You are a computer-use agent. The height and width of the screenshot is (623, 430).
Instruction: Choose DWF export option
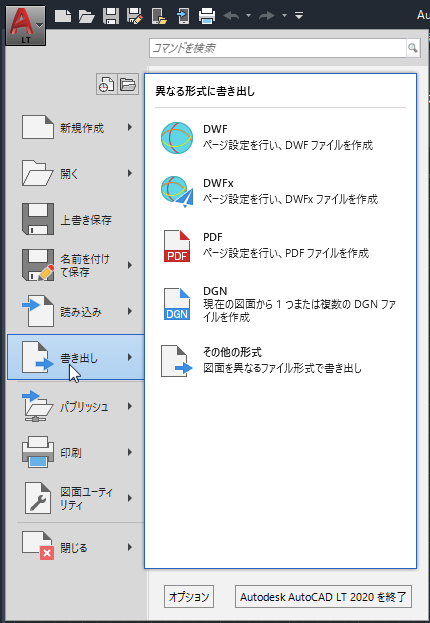click(280, 137)
